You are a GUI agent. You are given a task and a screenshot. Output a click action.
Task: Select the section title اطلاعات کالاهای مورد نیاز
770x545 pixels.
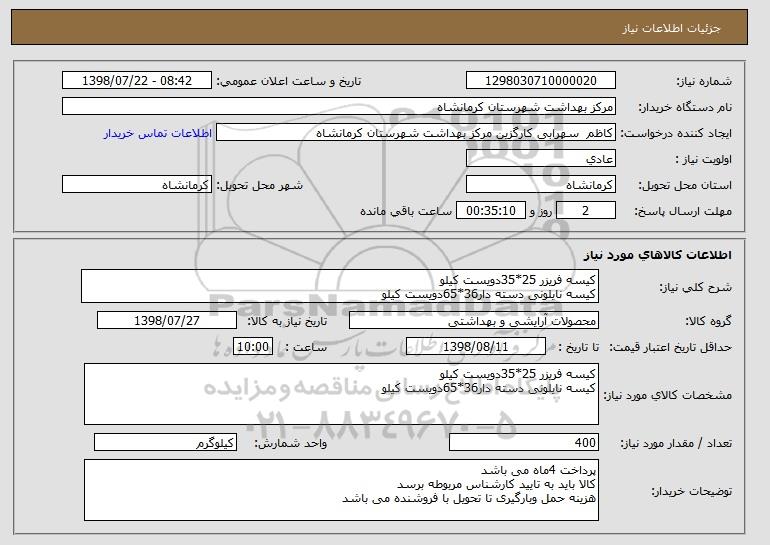pyautogui.click(x=658, y=255)
